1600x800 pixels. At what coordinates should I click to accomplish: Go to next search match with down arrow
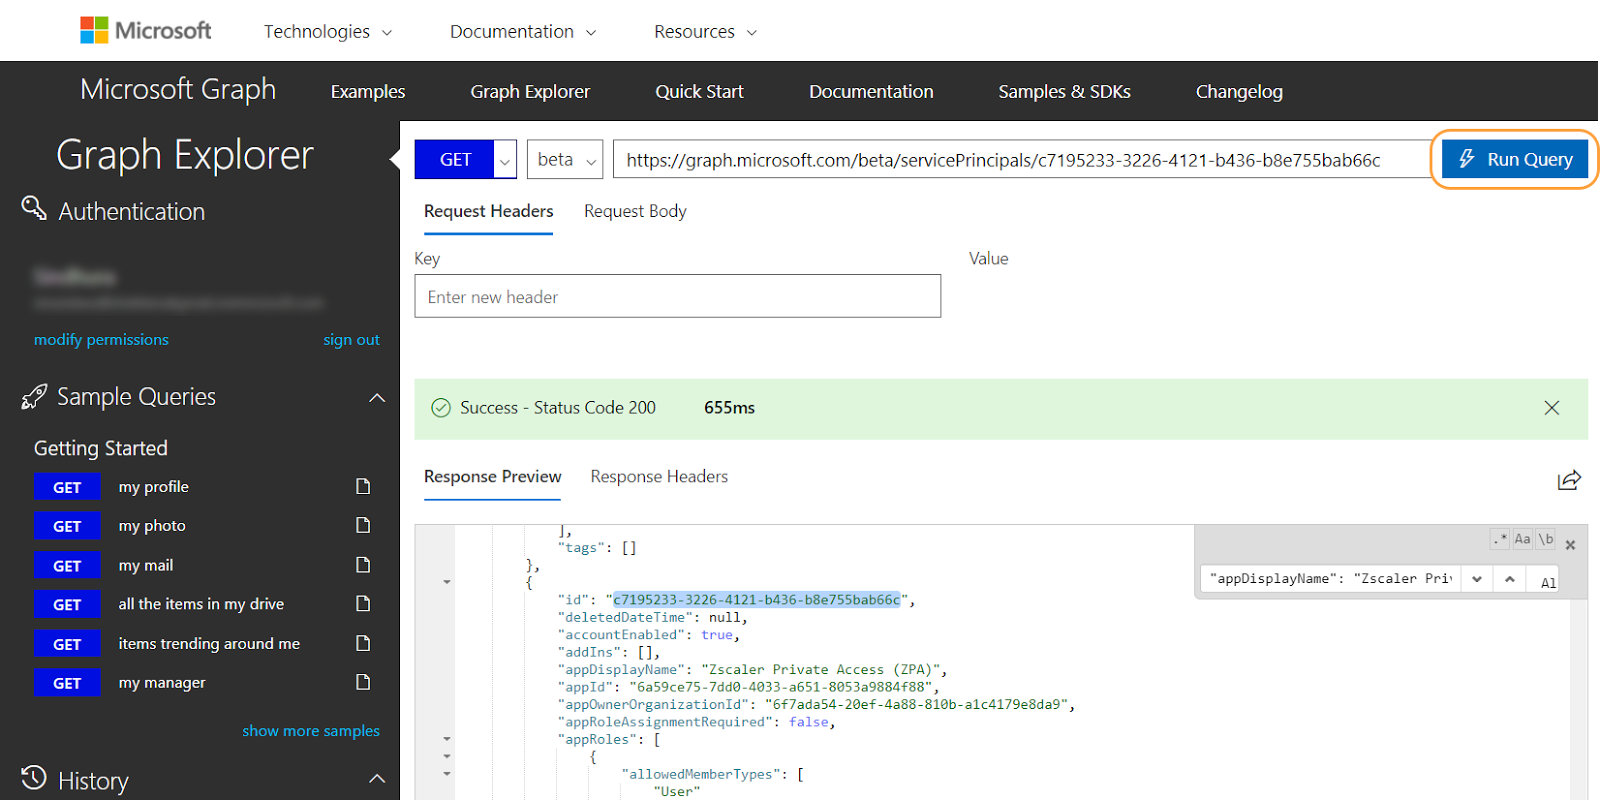coord(1477,579)
